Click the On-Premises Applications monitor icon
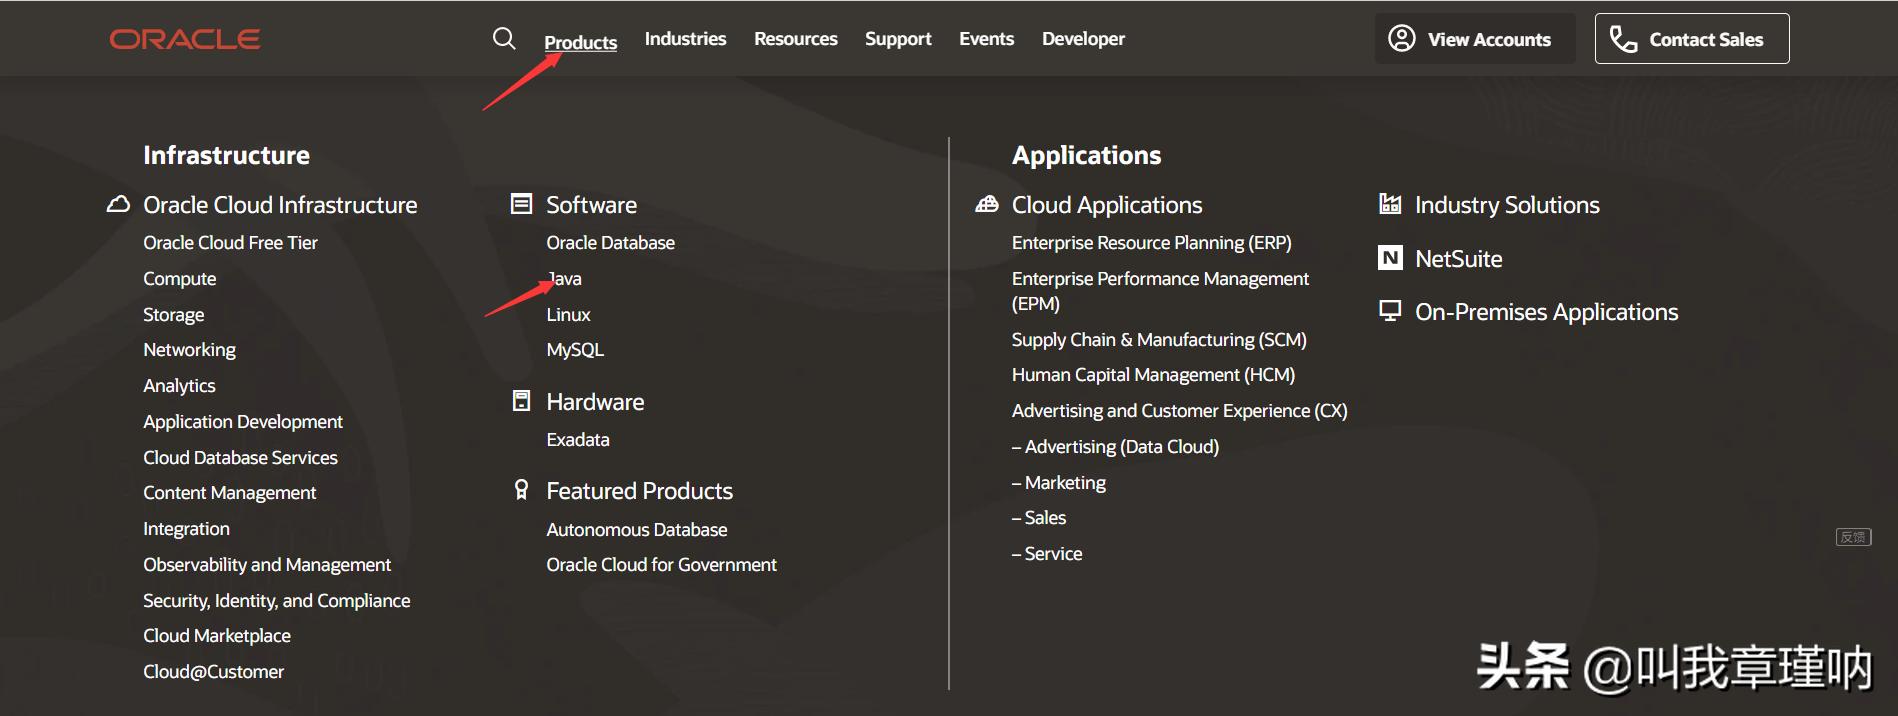1898x716 pixels. 1390,311
